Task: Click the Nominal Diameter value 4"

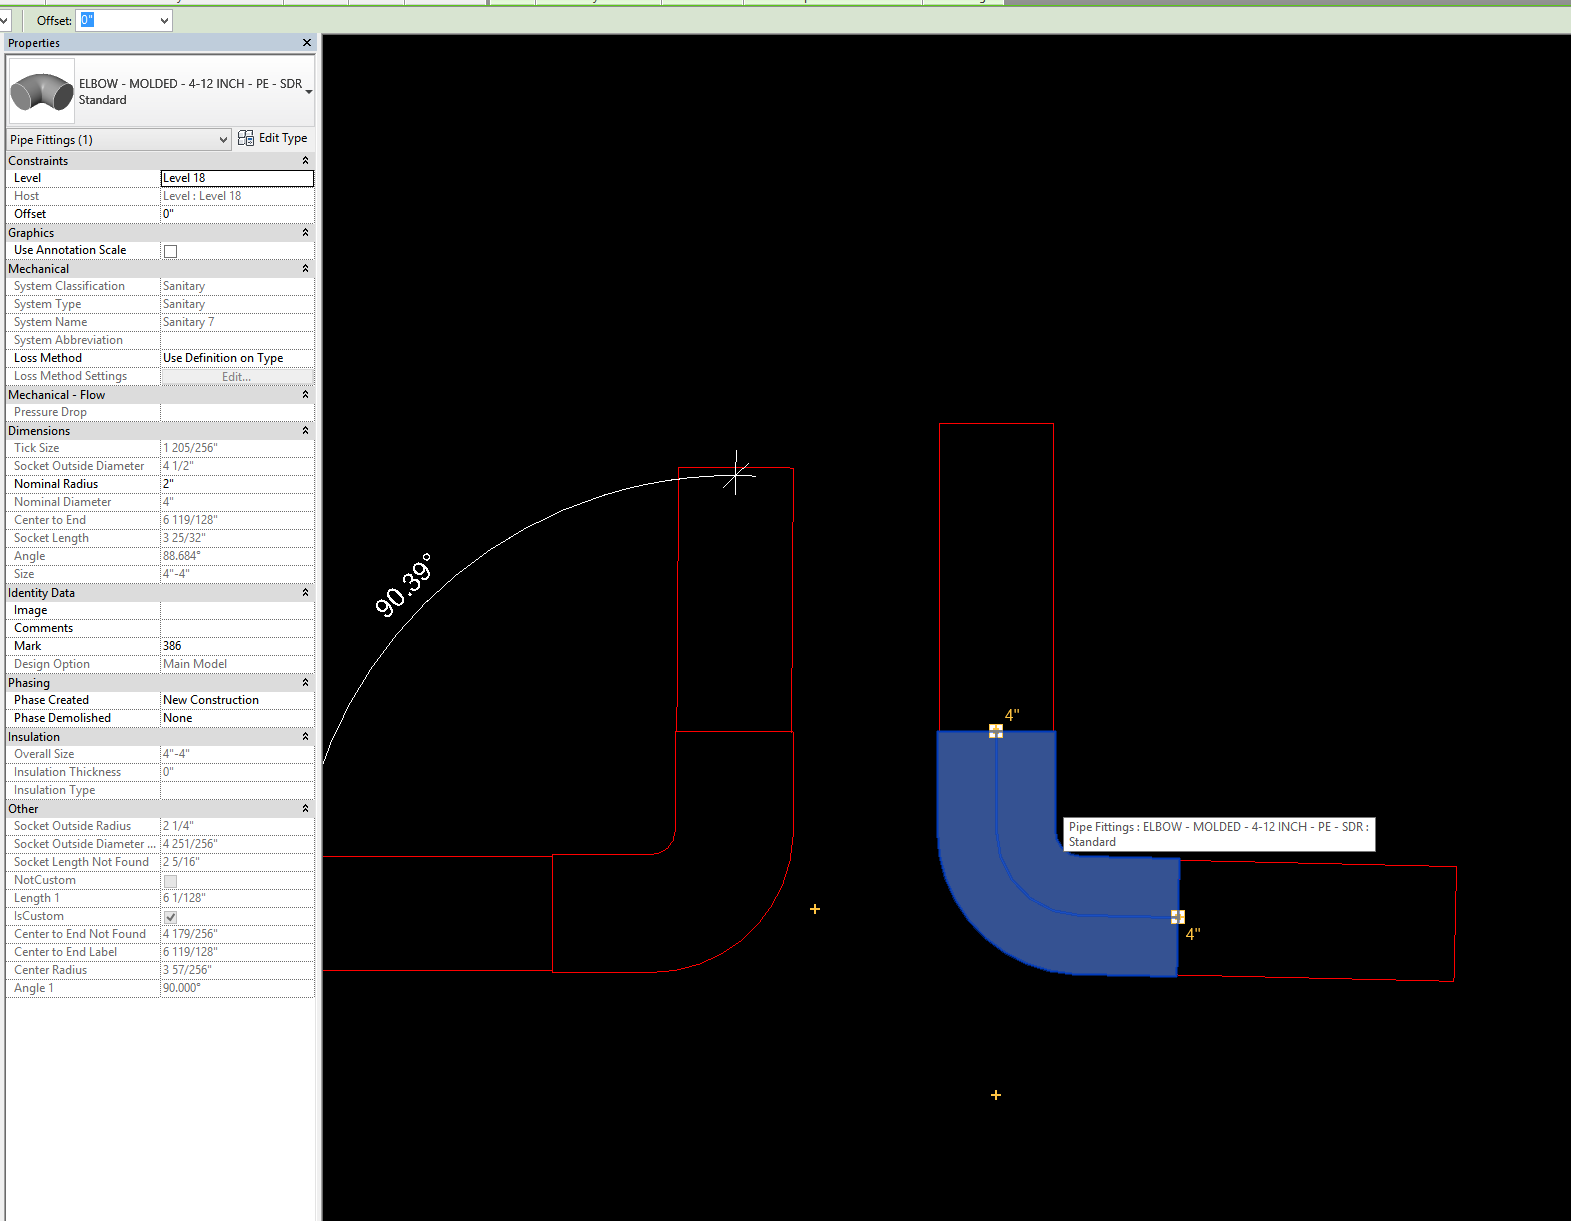Action: click(x=237, y=502)
